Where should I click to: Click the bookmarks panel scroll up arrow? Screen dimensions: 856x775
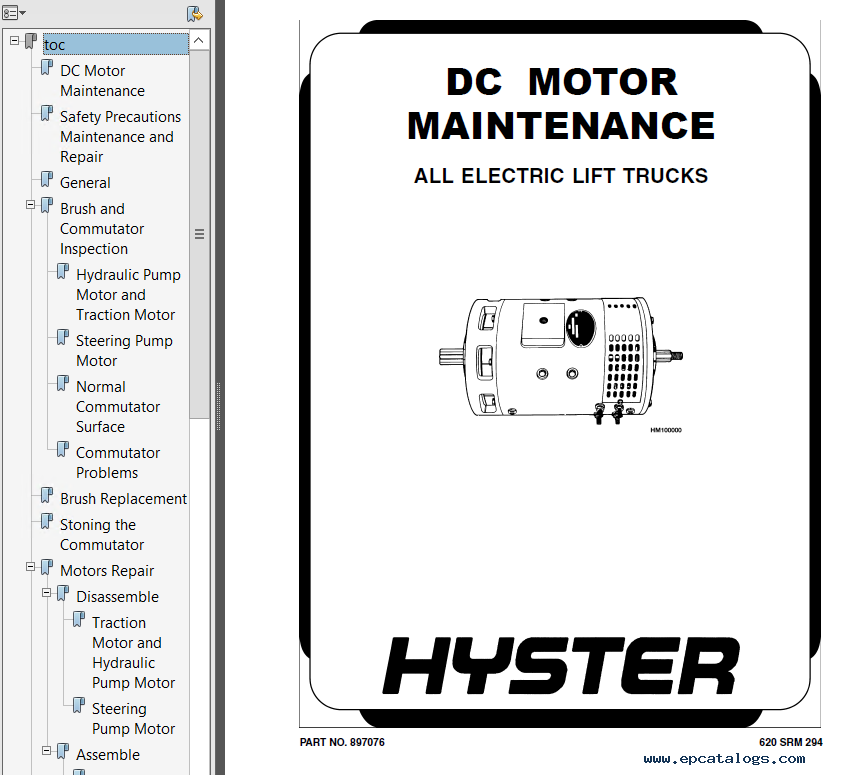point(199,40)
